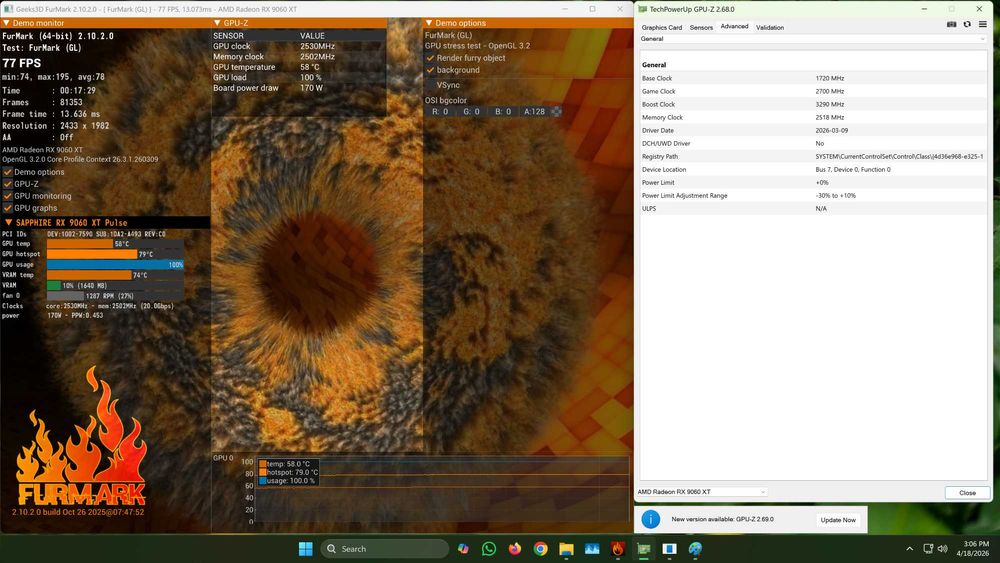Adjust the B: 0 bgcolor value
The width and height of the screenshot is (1000, 563).
pyautogui.click(x=503, y=112)
